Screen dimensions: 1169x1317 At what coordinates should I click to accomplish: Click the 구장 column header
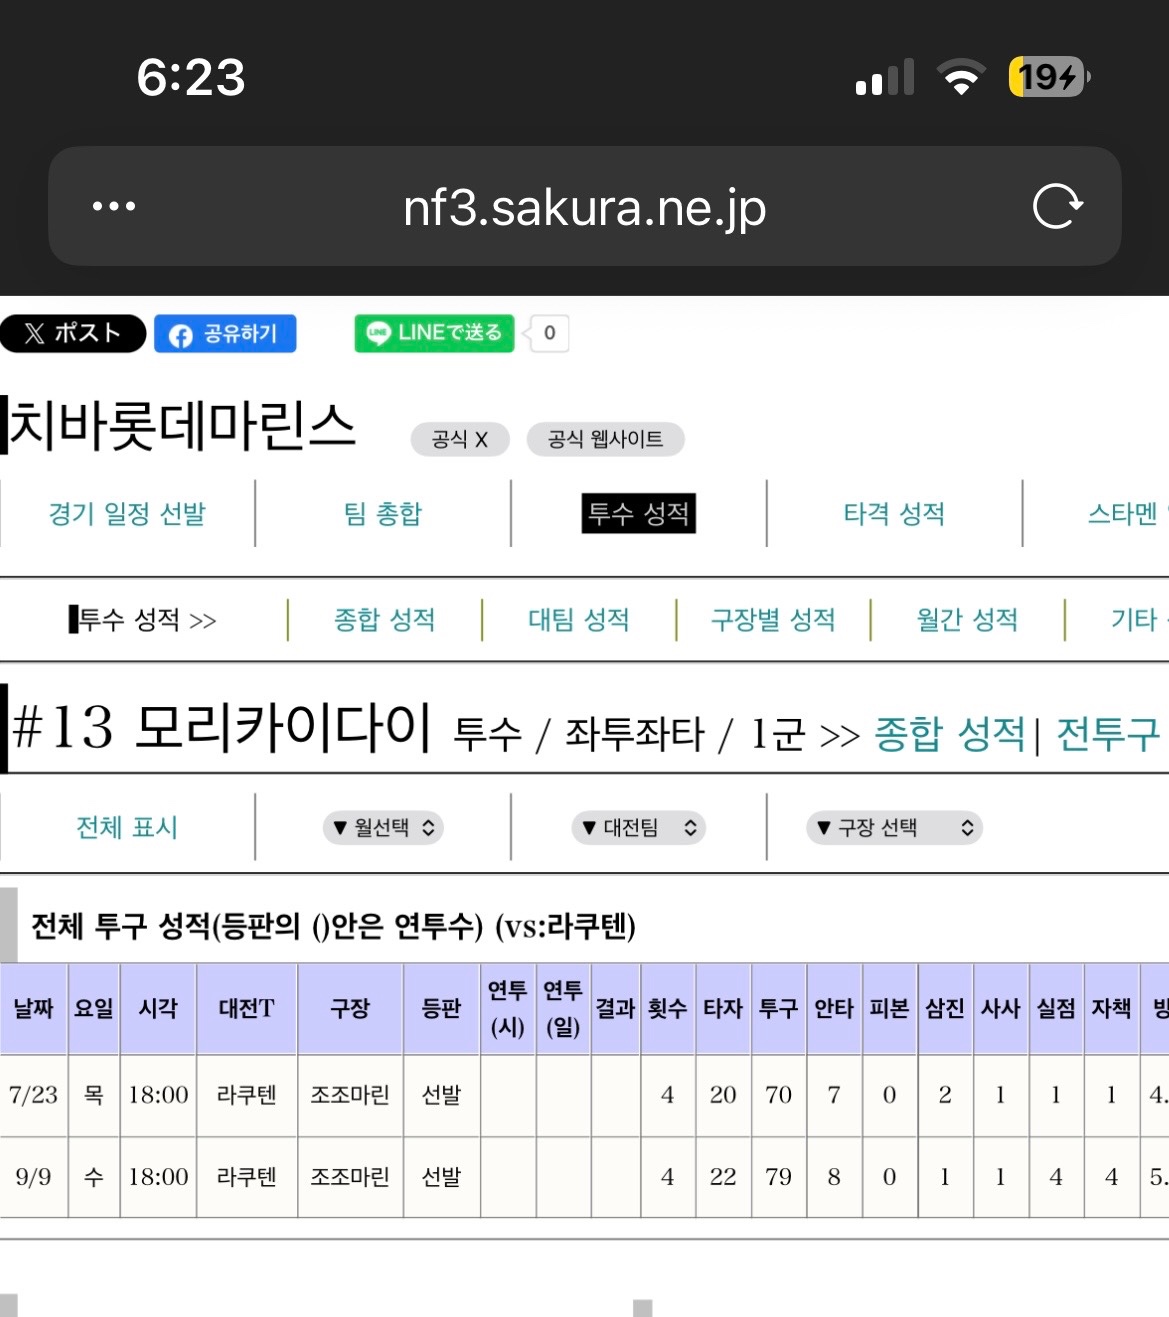click(x=350, y=1009)
